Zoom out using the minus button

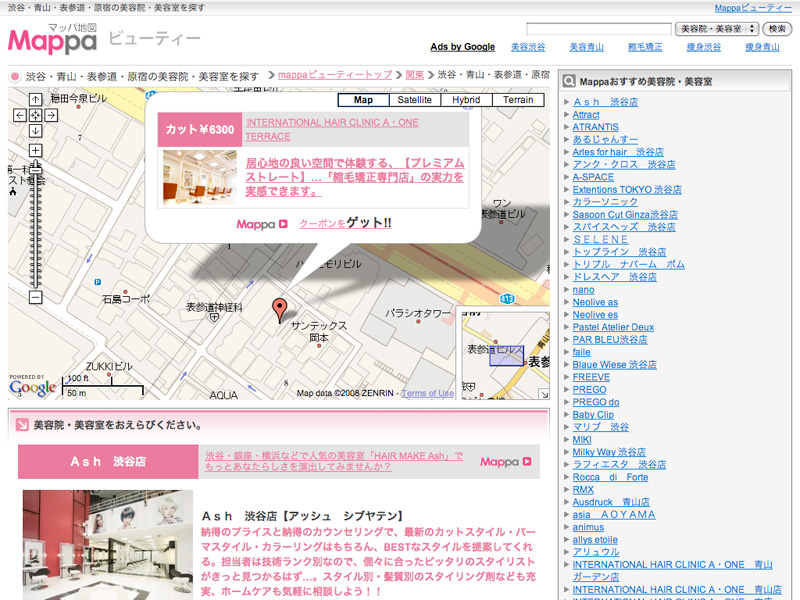coord(35,297)
